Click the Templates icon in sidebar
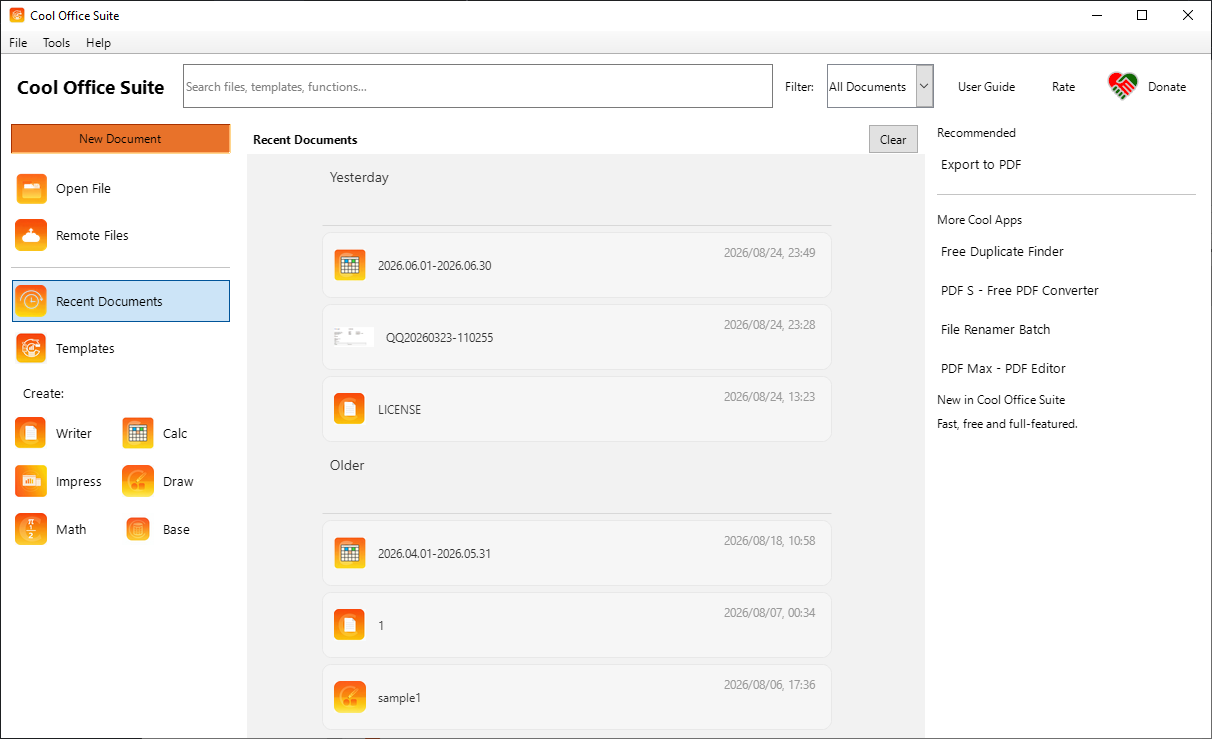 coord(31,348)
